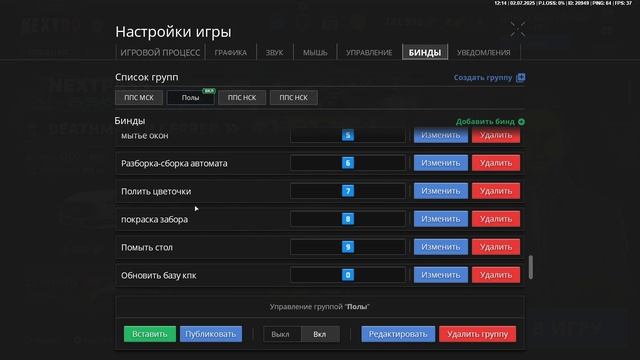Click the Настройки игры title

click(173, 32)
